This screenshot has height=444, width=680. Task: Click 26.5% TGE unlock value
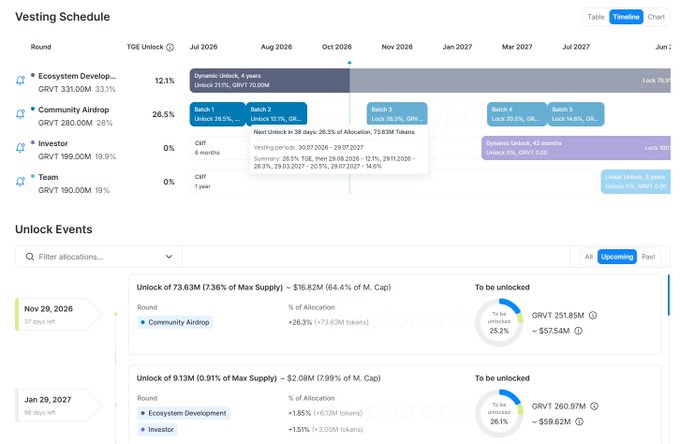tap(163, 114)
